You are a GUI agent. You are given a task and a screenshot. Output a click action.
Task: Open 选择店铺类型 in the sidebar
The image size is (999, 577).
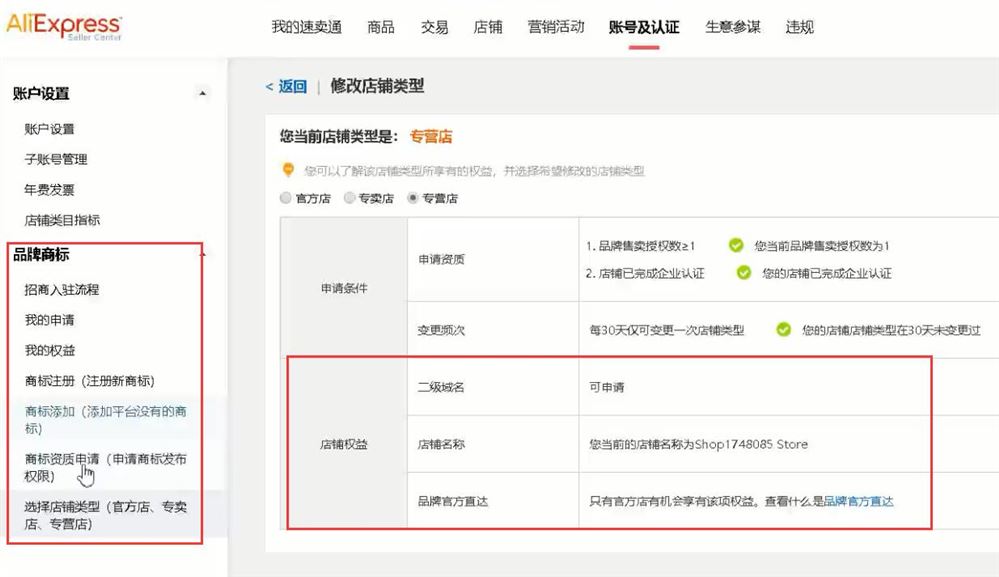(x=105, y=515)
